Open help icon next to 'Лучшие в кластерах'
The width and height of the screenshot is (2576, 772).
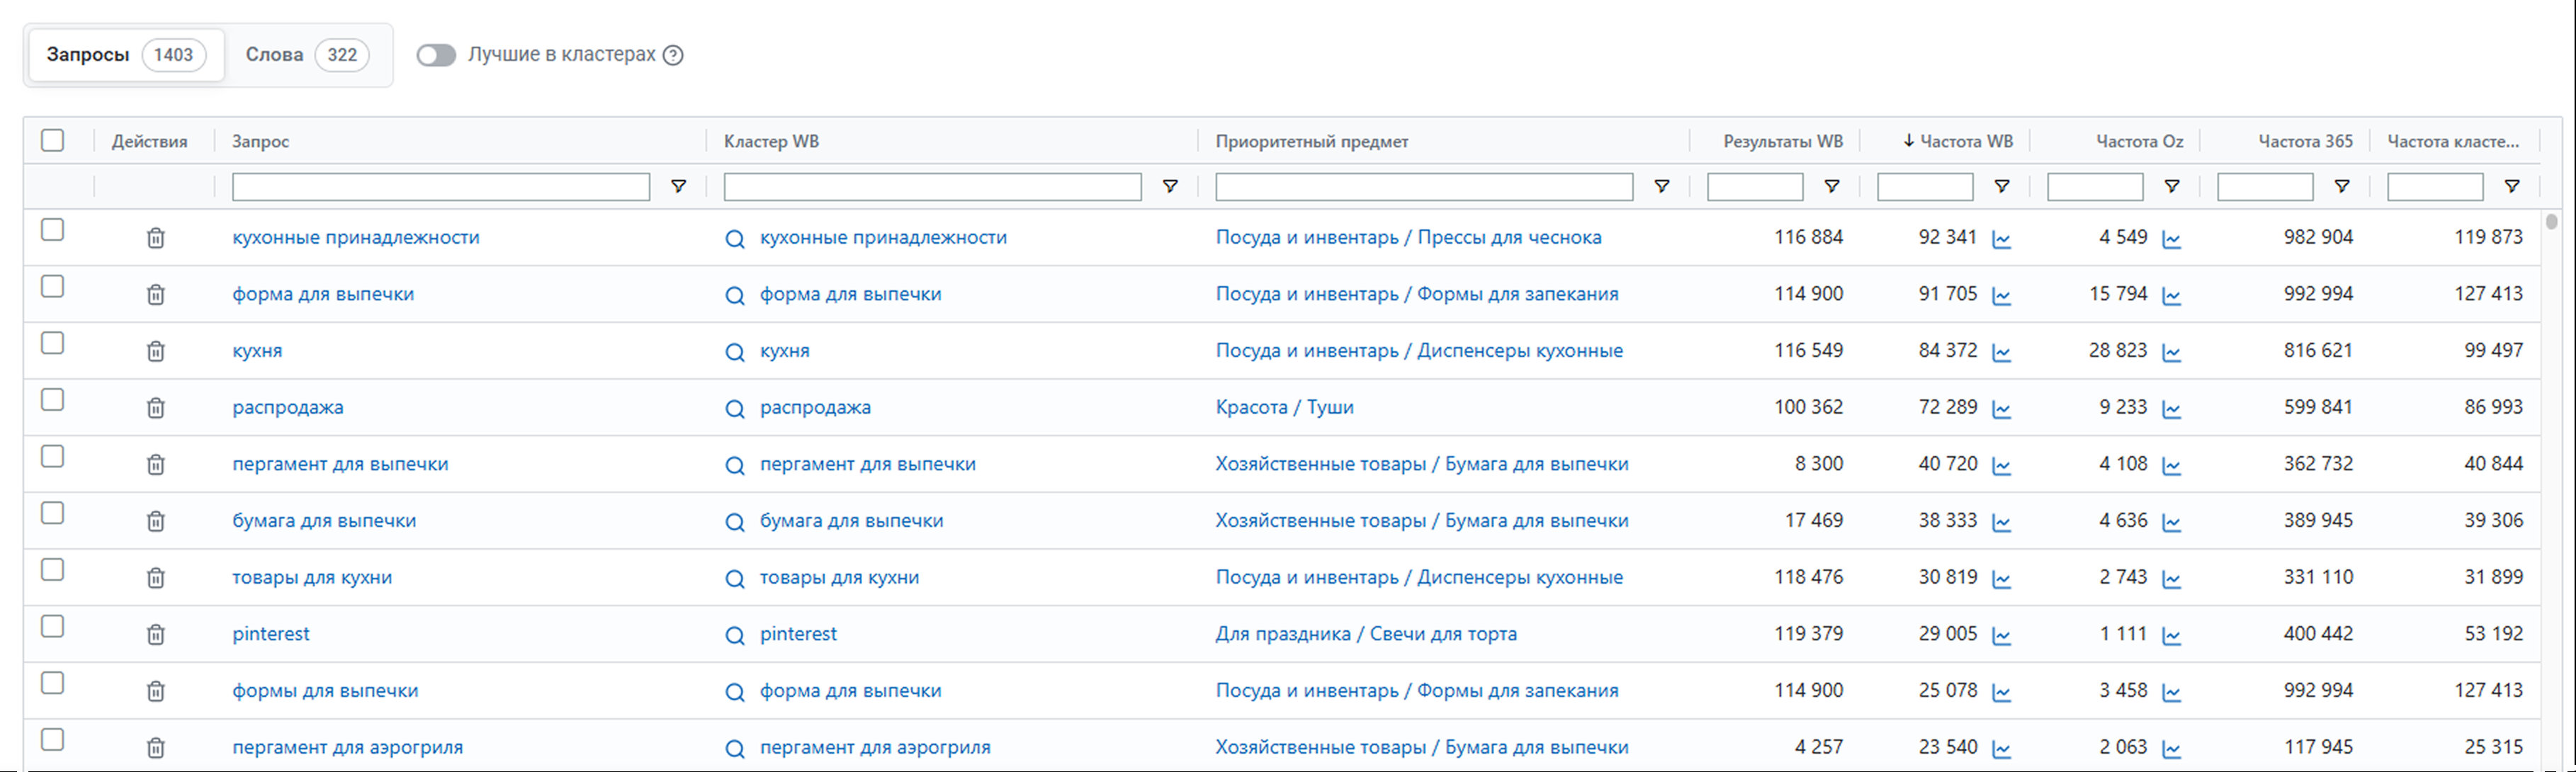pos(674,55)
